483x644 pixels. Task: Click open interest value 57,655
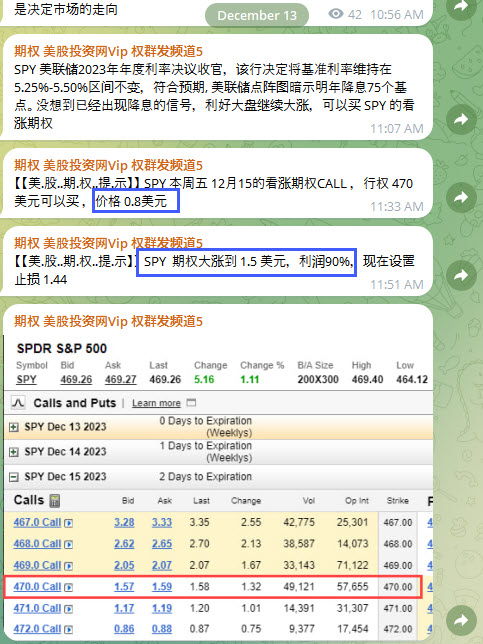pos(352,587)
